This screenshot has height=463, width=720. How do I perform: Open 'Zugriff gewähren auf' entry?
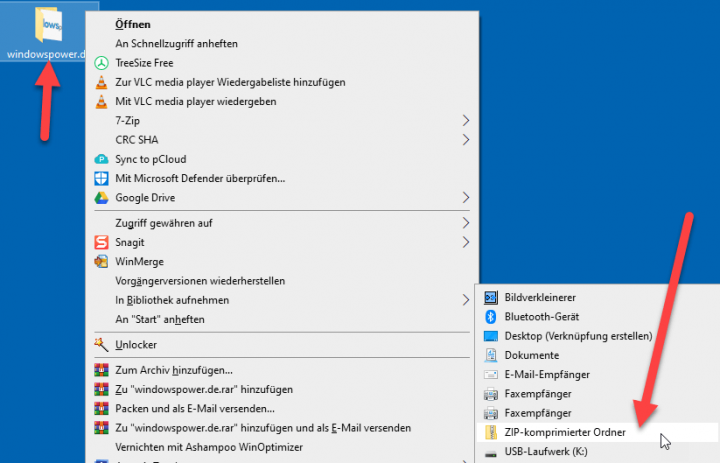point(282,223)
